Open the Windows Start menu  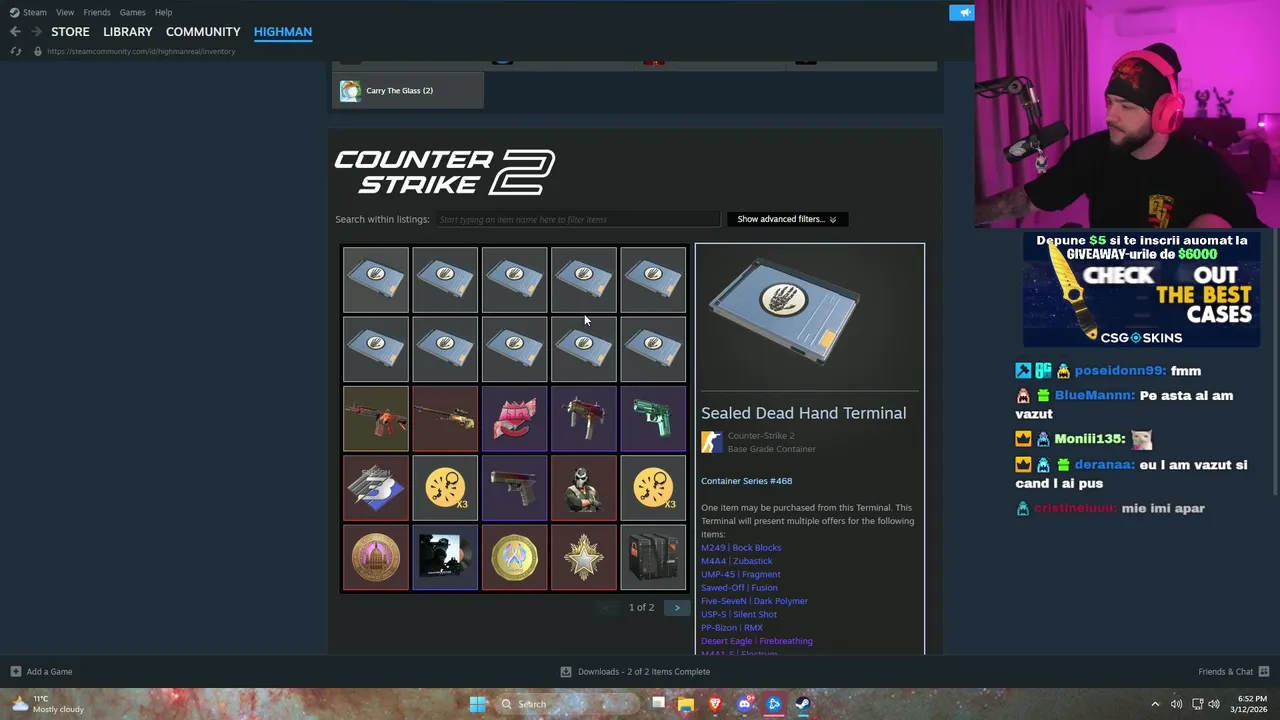click(478, 704)
